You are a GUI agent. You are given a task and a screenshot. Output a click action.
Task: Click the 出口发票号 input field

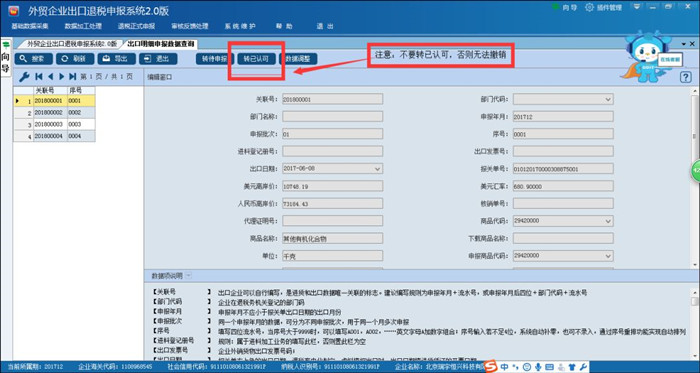pyautogui.click(x=563, y=151)
